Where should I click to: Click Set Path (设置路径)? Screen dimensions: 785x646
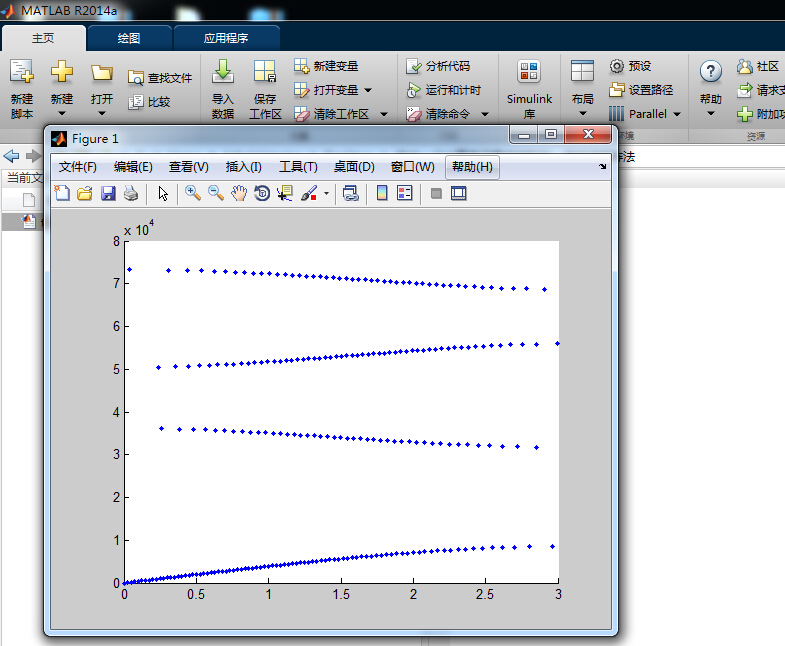tap(641, 90)
